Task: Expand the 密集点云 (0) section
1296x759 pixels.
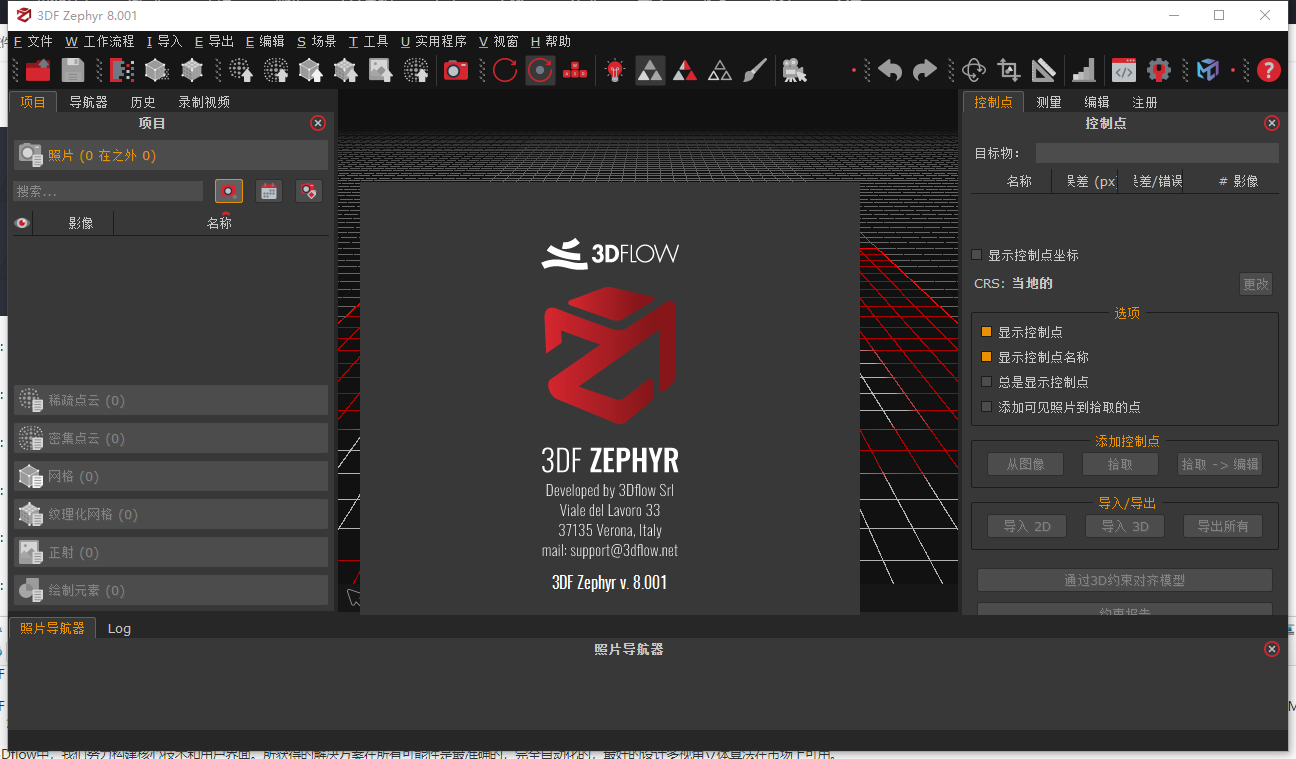Action: pyautogui.click(x=170, y=438)
